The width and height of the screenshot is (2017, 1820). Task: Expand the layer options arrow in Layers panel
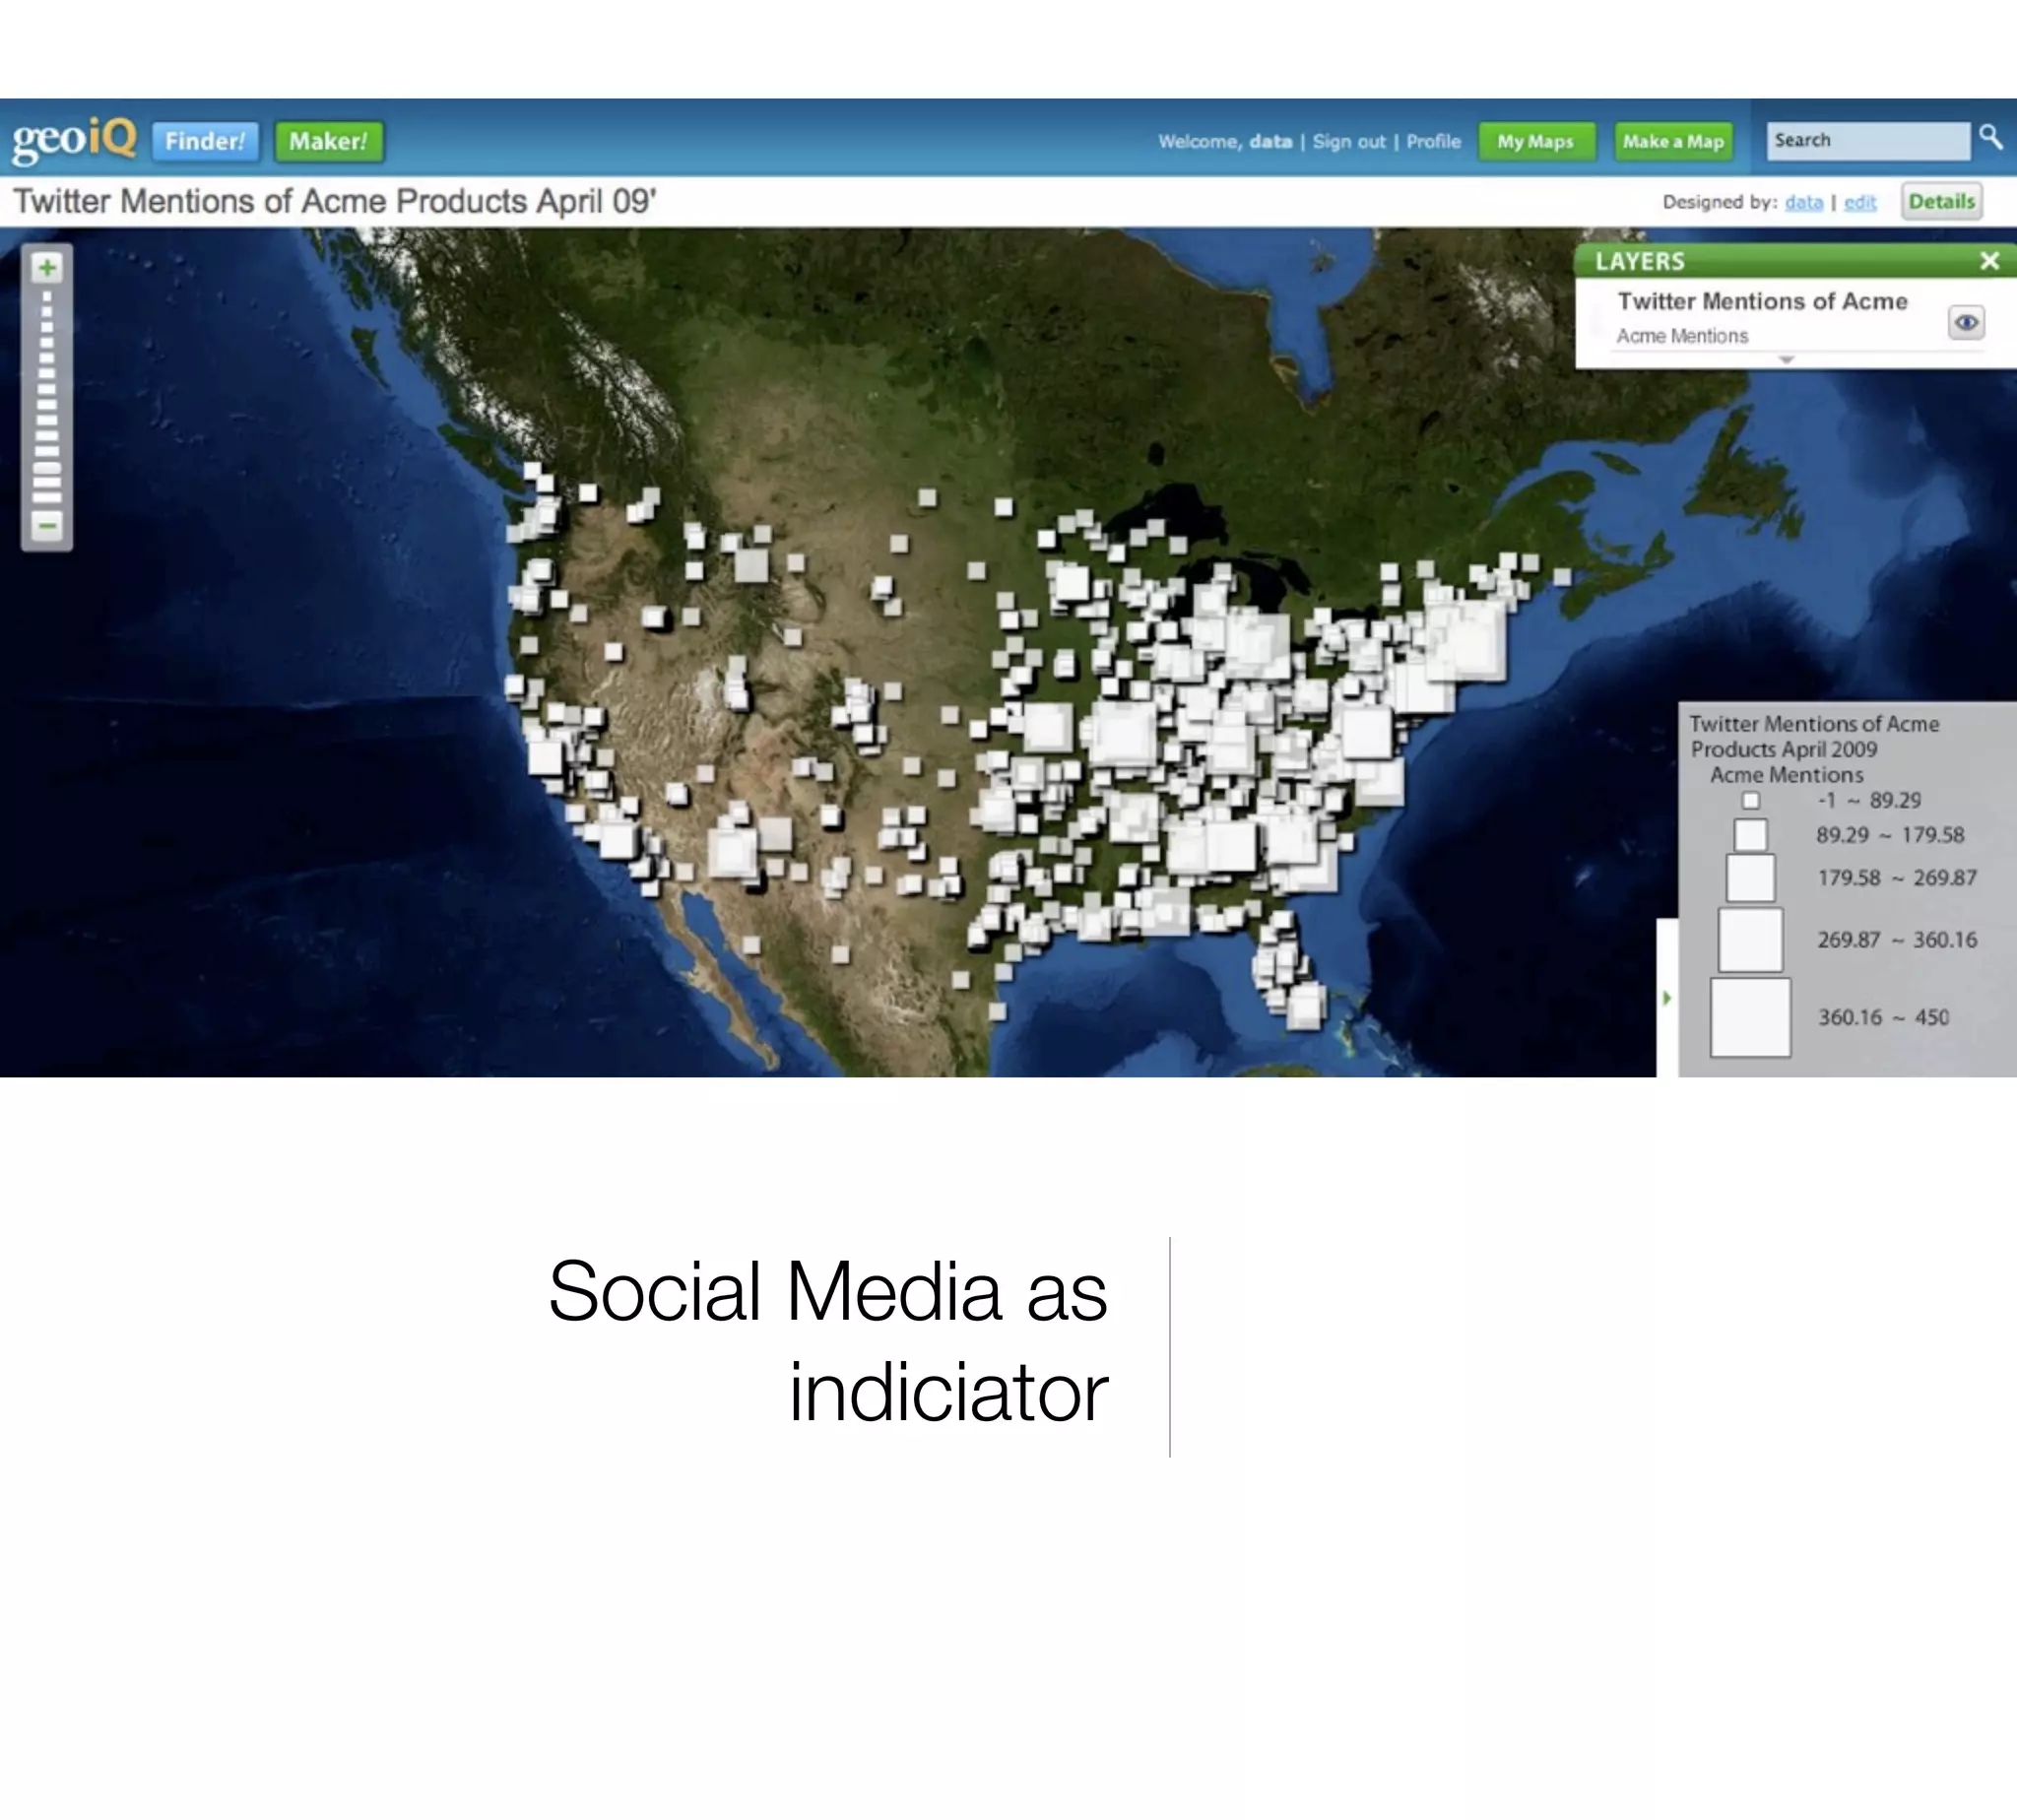[1787, 359]
